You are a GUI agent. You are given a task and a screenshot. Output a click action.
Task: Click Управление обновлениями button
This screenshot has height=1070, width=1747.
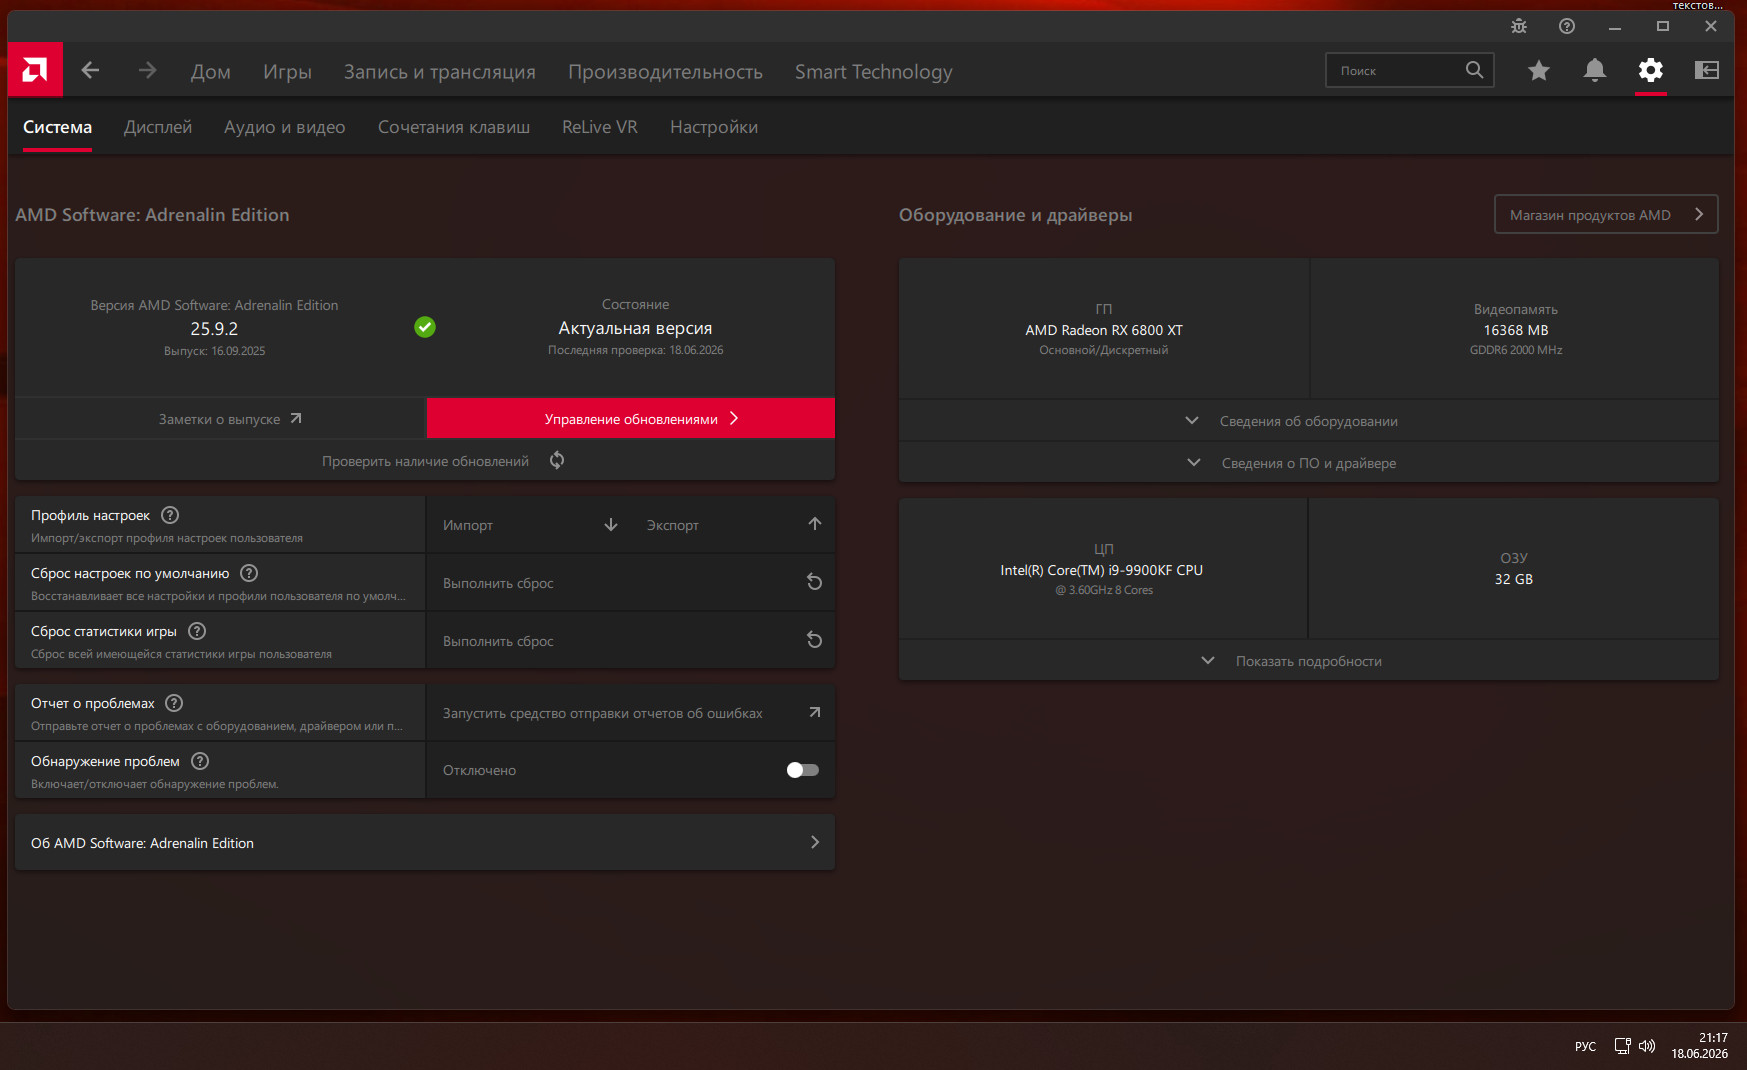(631, 418)
